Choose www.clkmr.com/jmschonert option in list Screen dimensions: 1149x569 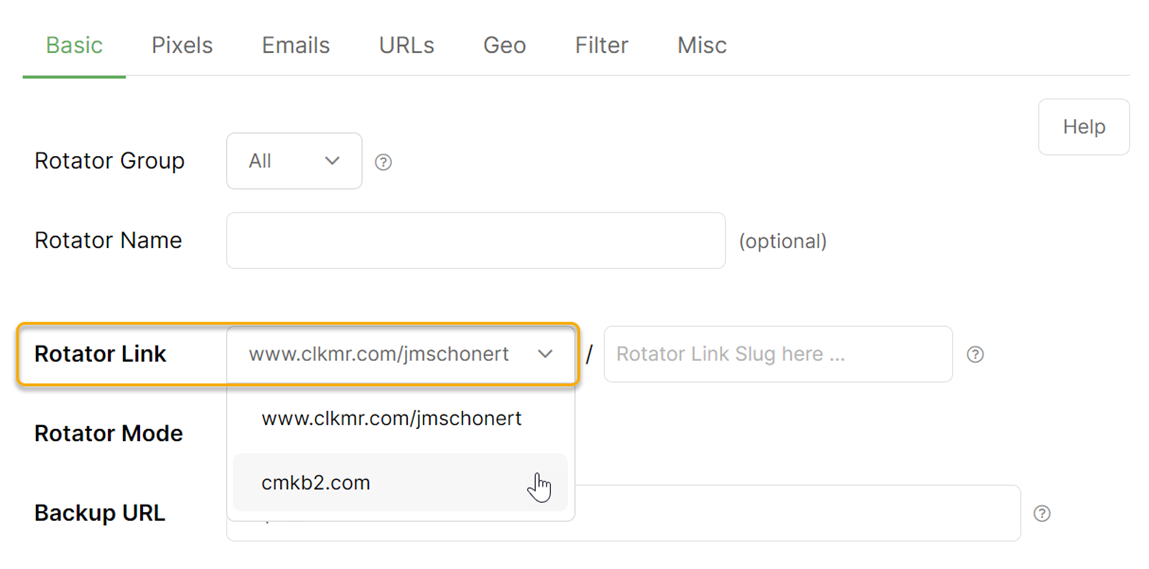click(392, 419)
